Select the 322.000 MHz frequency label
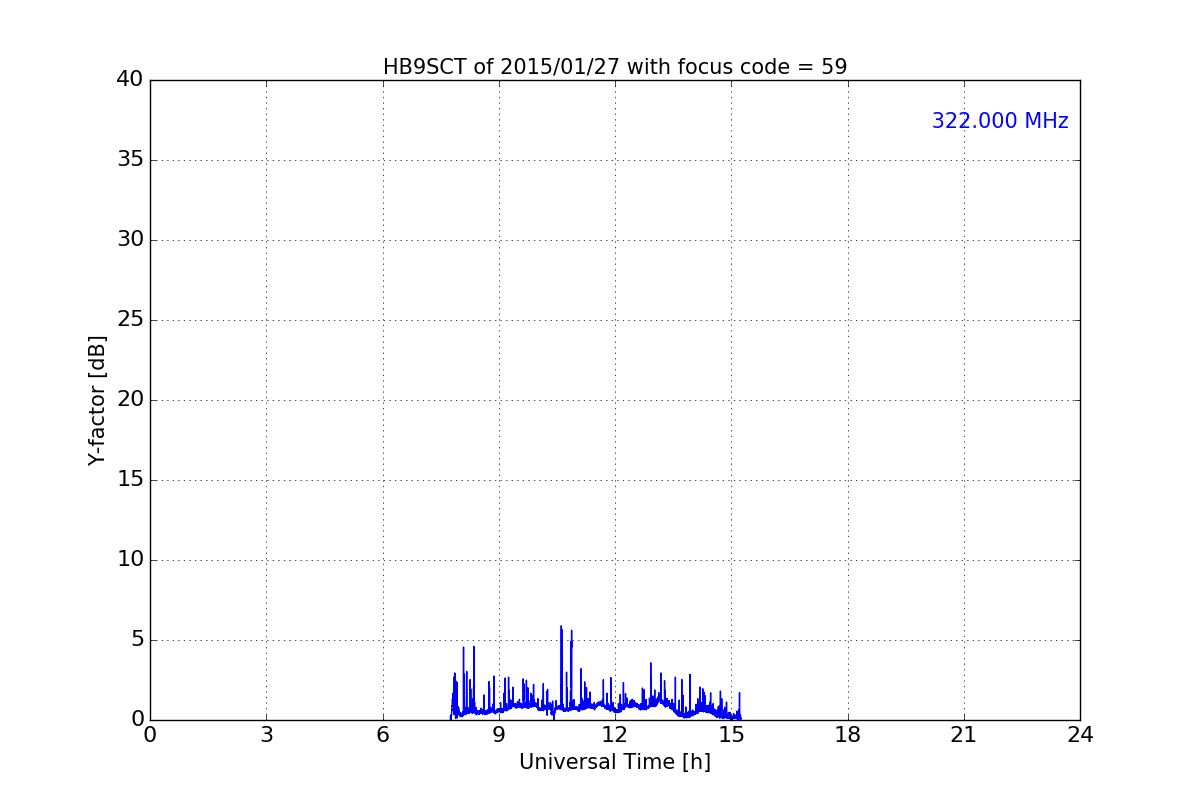Image resolution: width=1200 pixels, height=800 pixels. [1000, 121]
